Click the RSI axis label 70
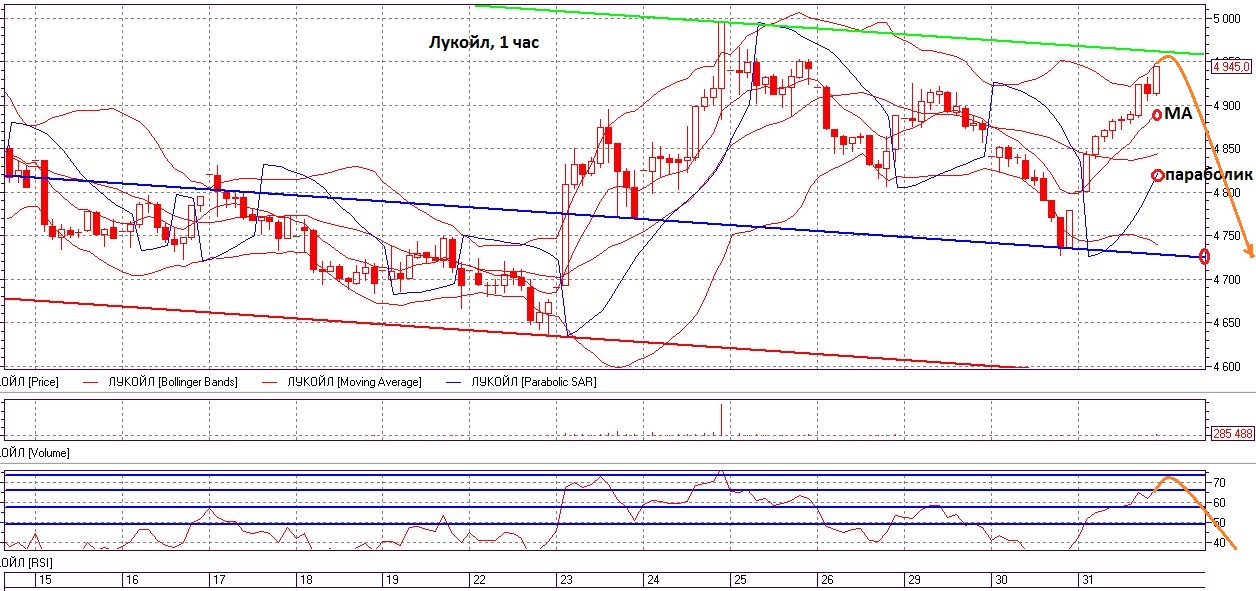The width and height of the screenshot is (1256, 591). 1219,482
